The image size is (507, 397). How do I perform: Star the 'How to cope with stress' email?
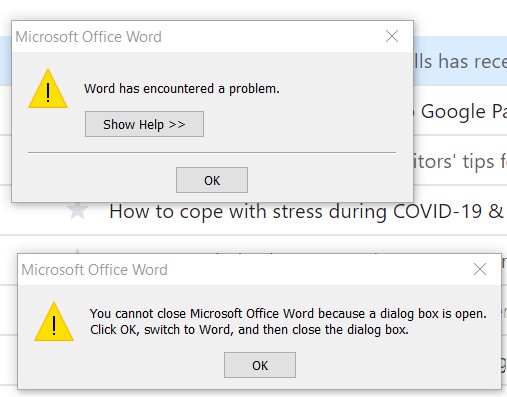pos(77,210)
